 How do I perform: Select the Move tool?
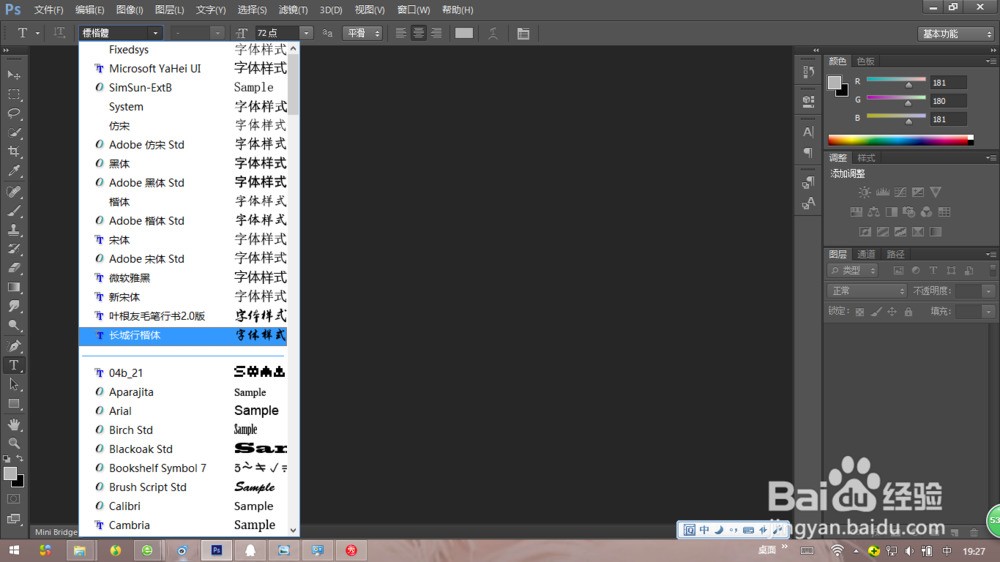coord(13,75)
